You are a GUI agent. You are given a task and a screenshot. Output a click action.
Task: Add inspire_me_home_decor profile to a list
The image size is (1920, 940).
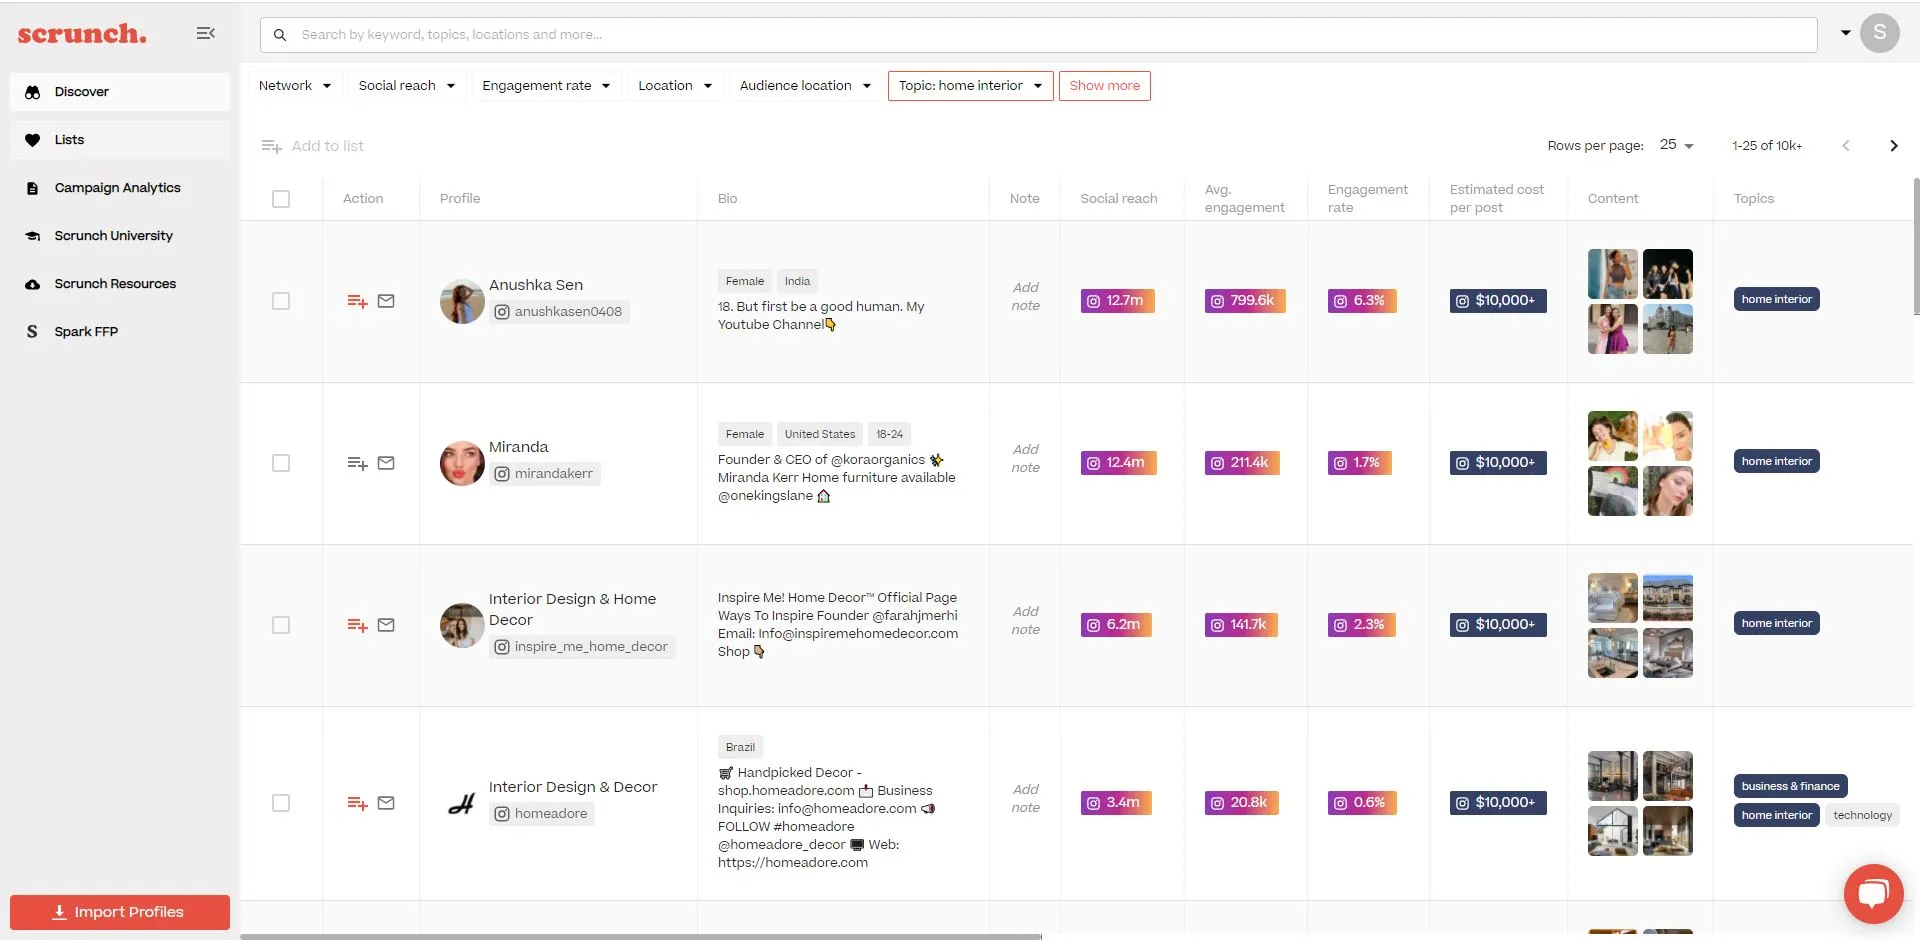[357, 625]
